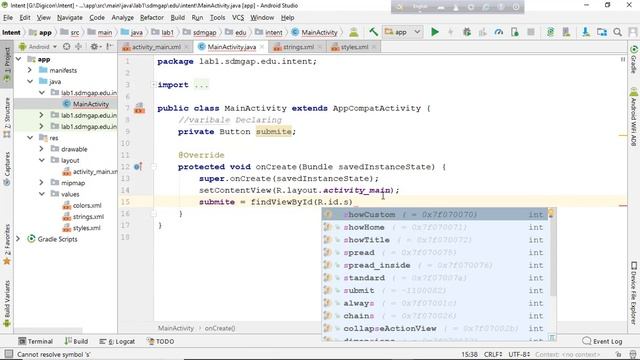Open the Refactor menu

coord(151,18)
